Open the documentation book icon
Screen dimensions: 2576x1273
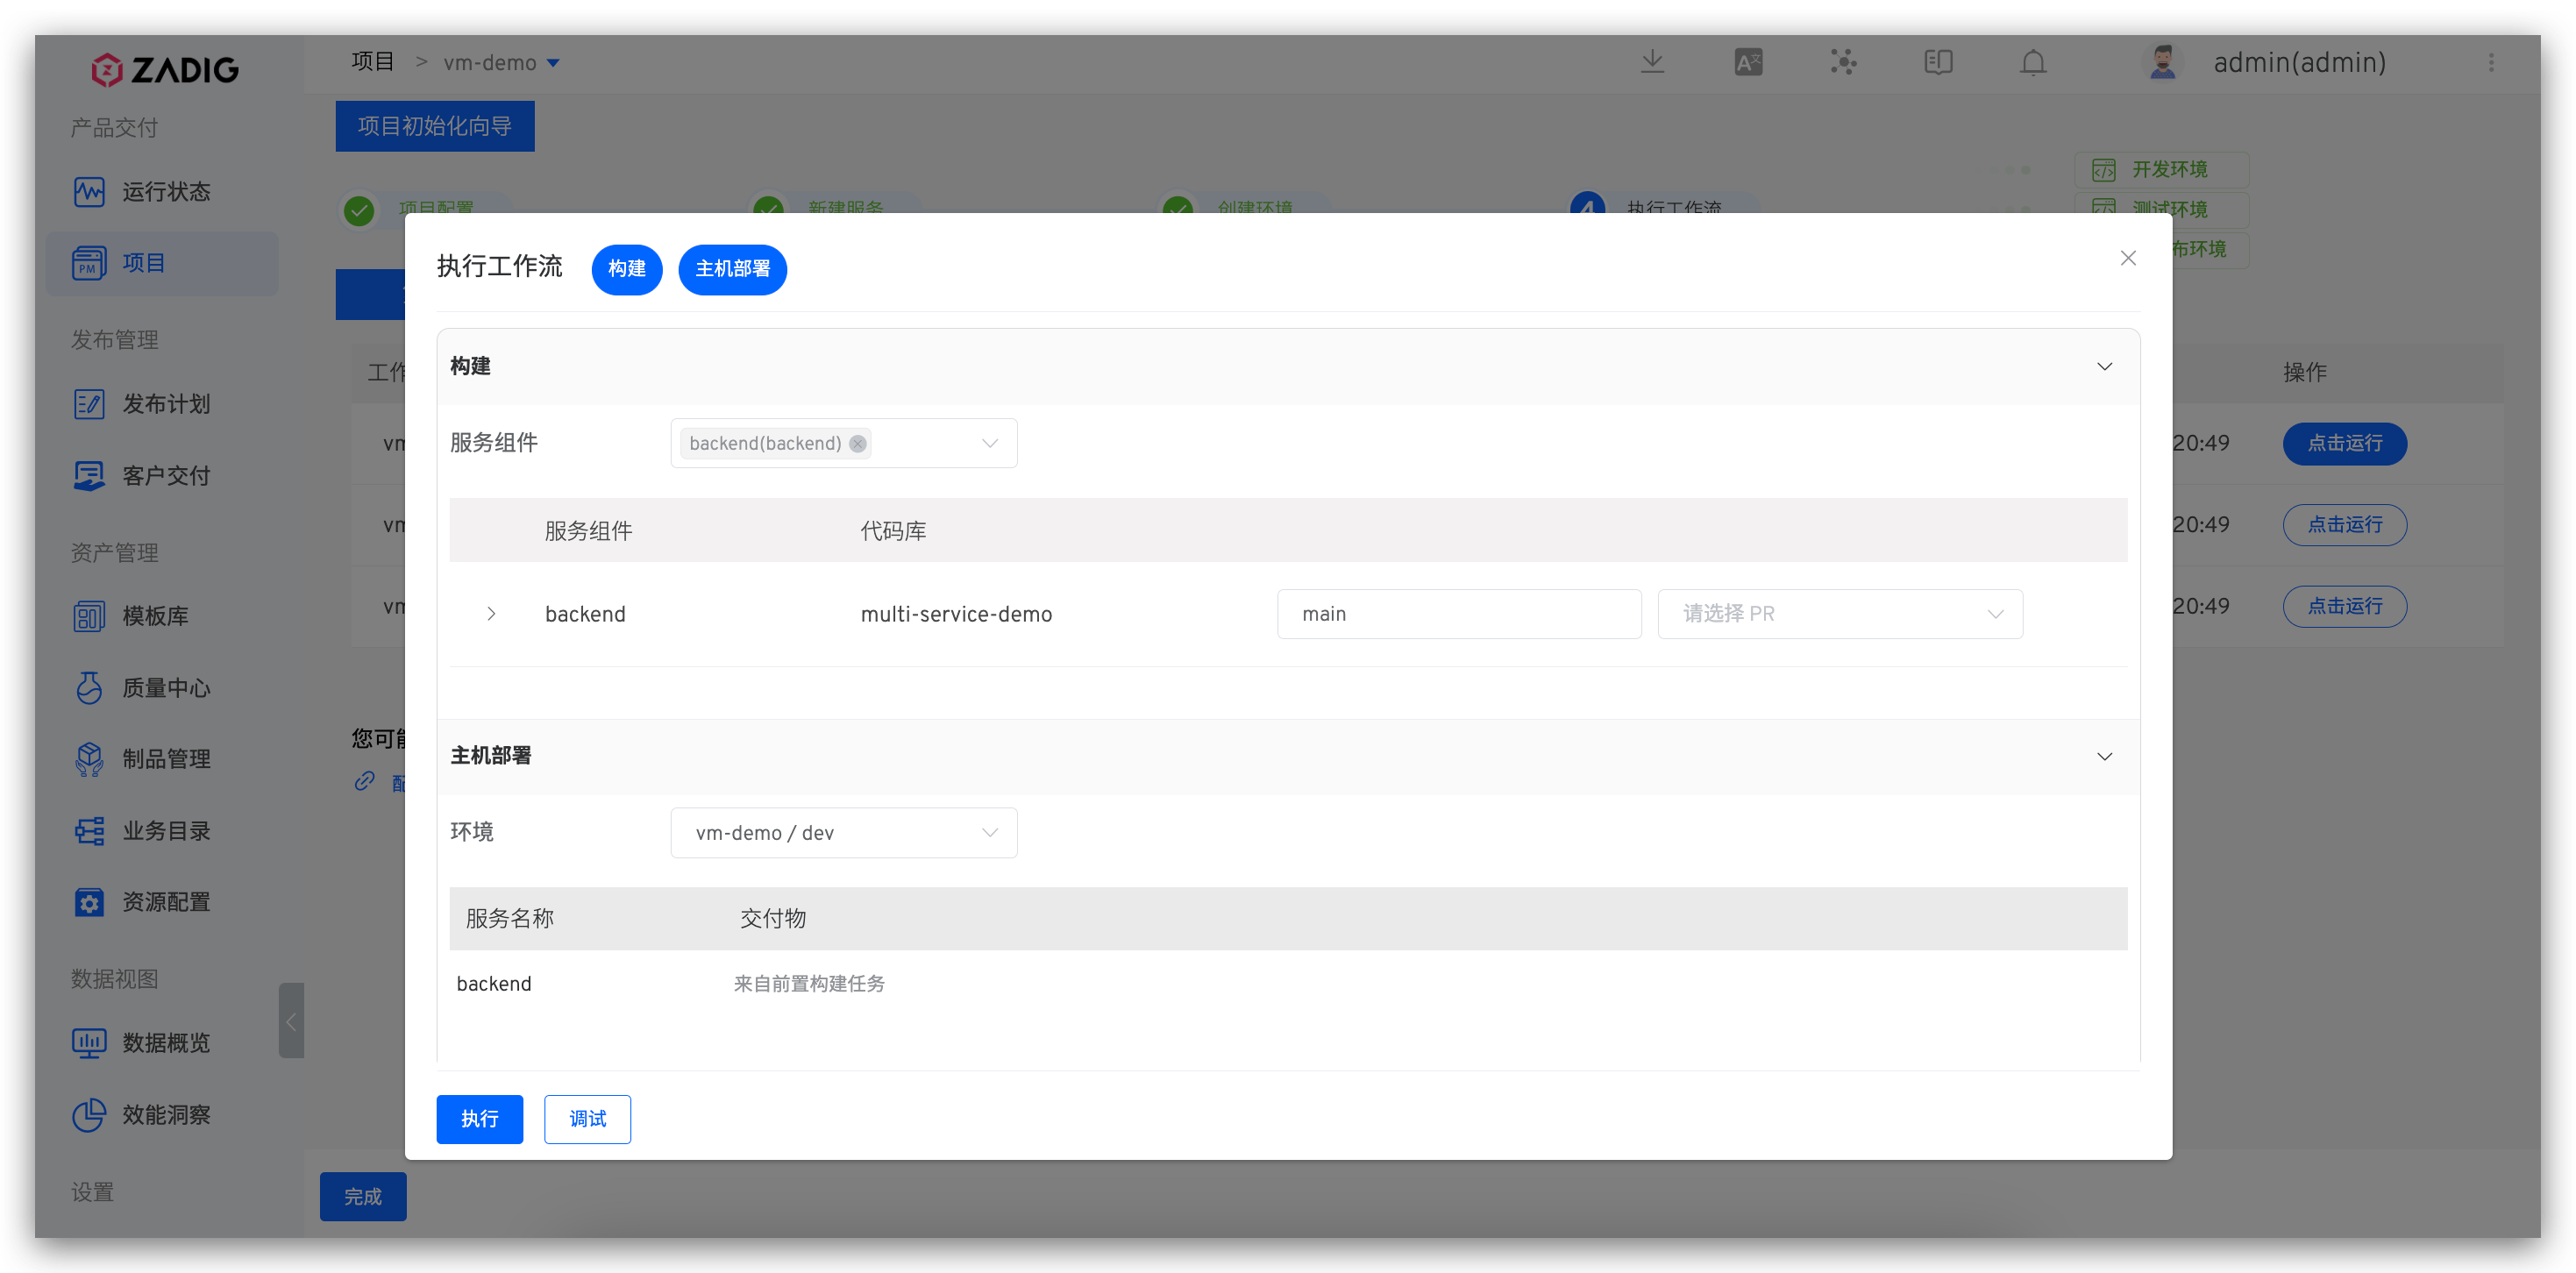1938,62
